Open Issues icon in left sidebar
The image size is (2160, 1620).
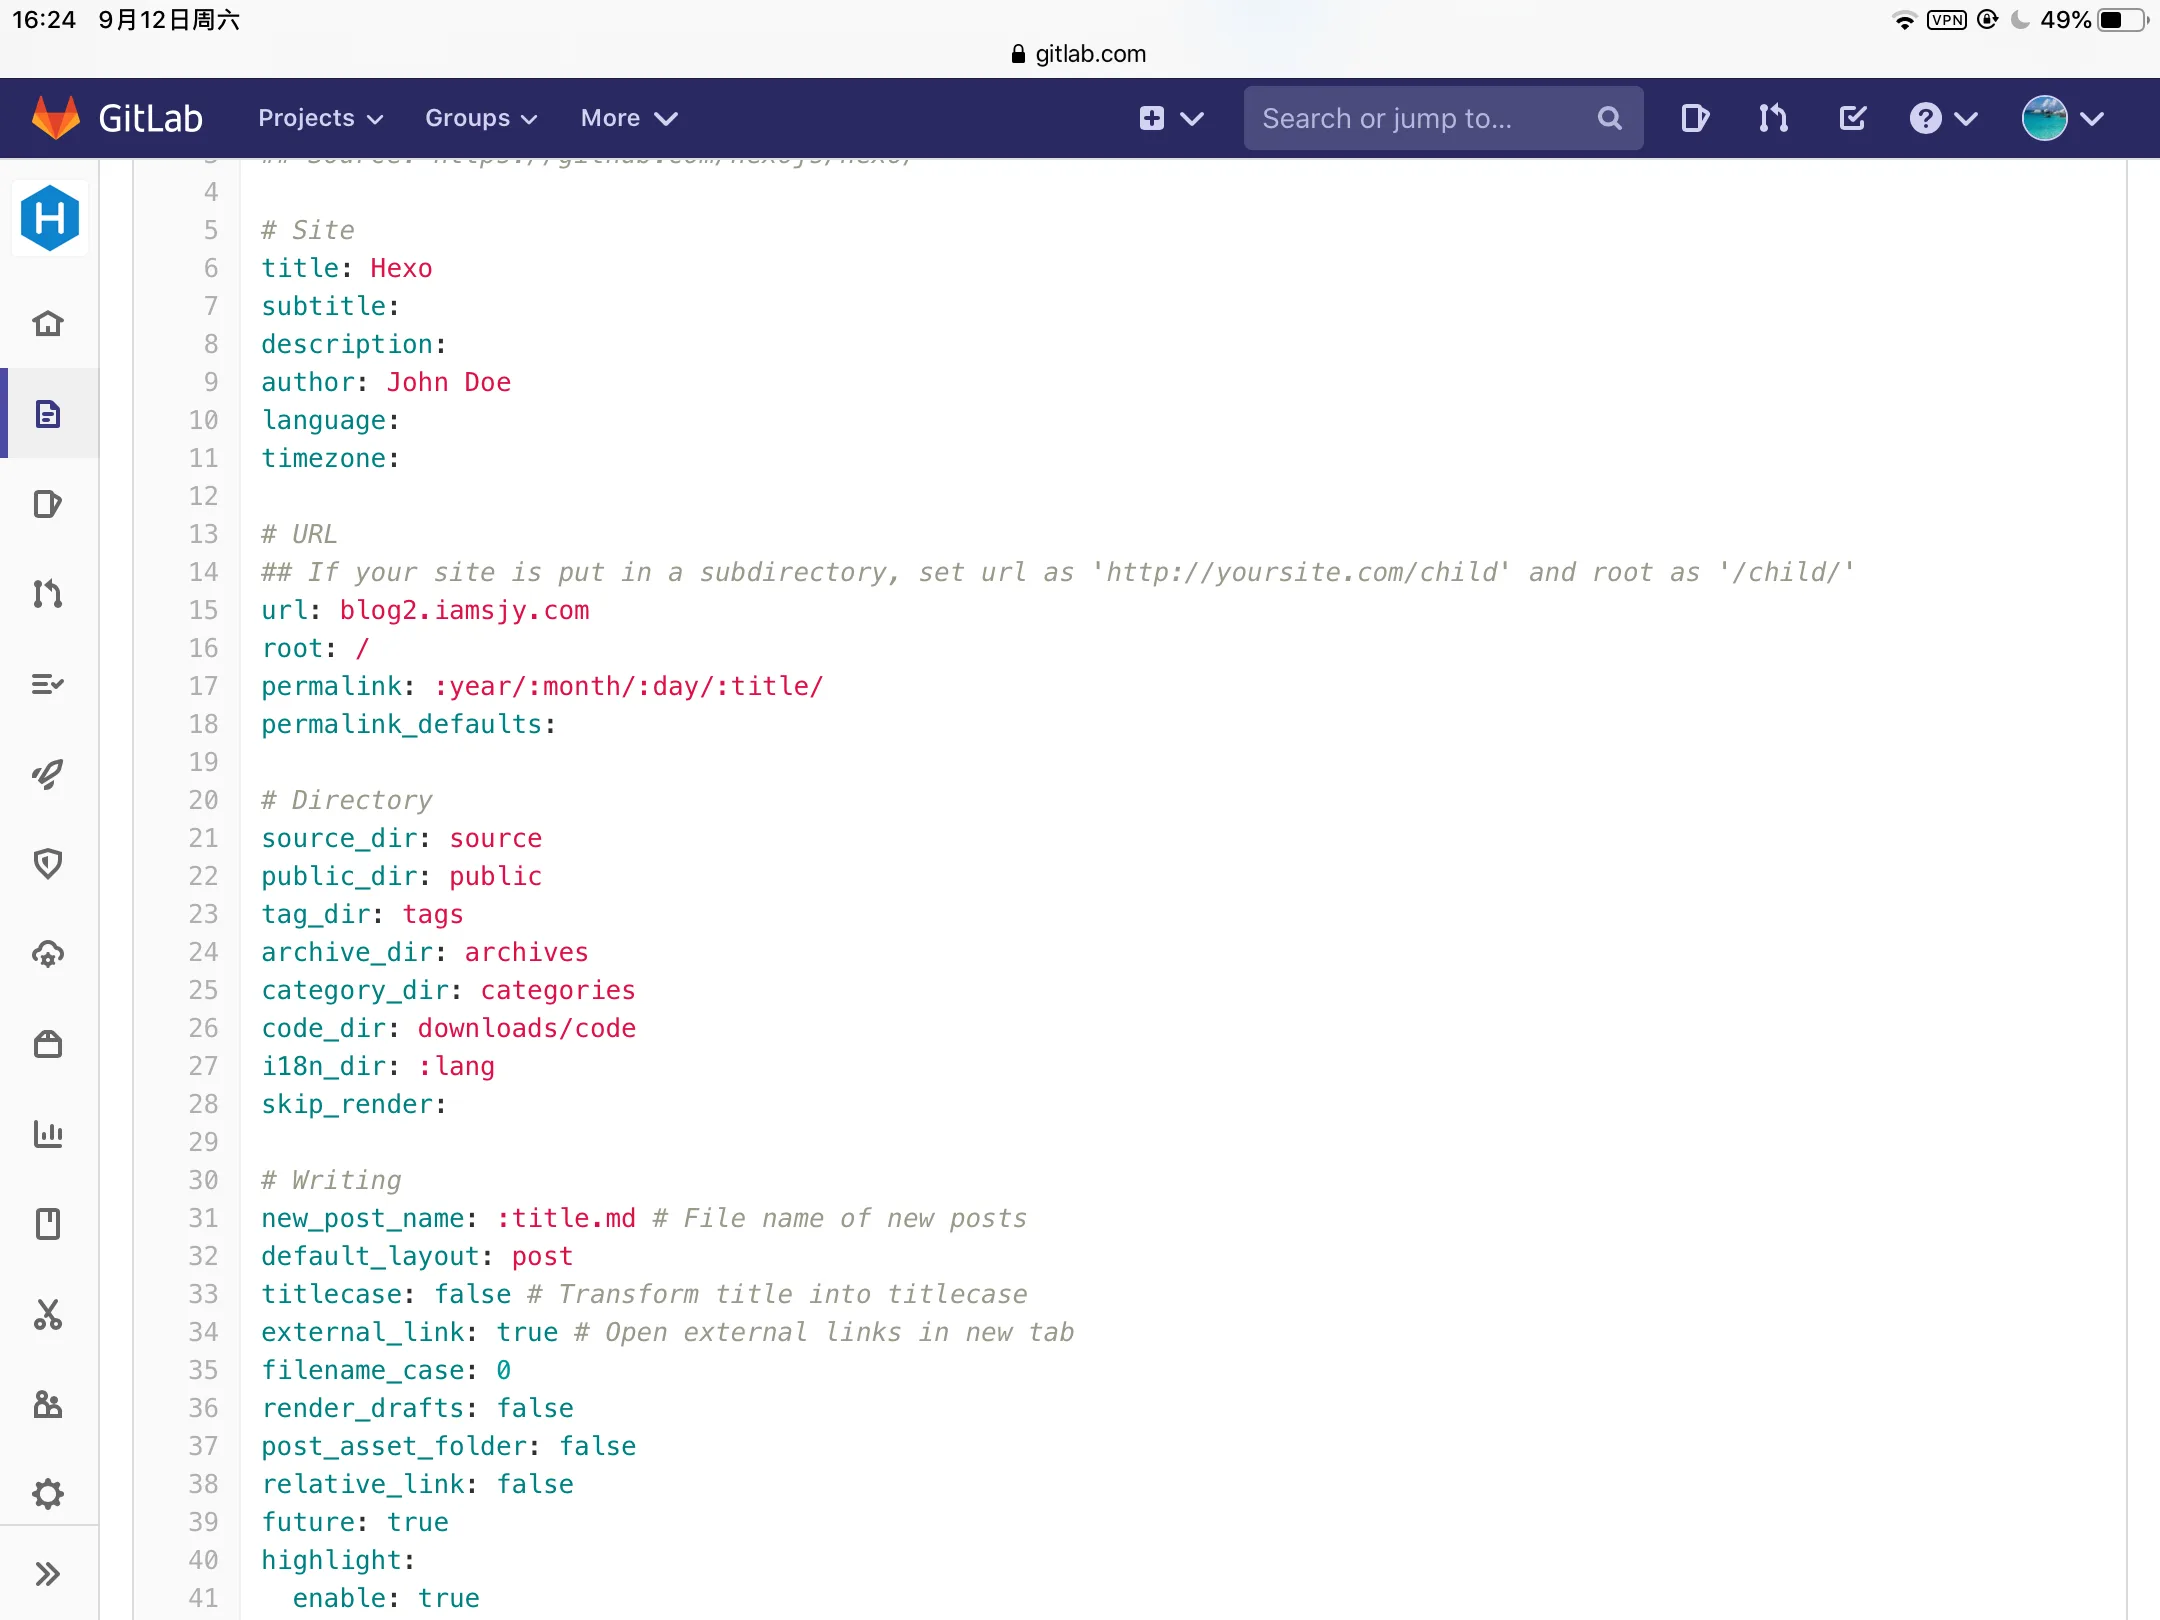pyautogui.click(x=48, y=503)
